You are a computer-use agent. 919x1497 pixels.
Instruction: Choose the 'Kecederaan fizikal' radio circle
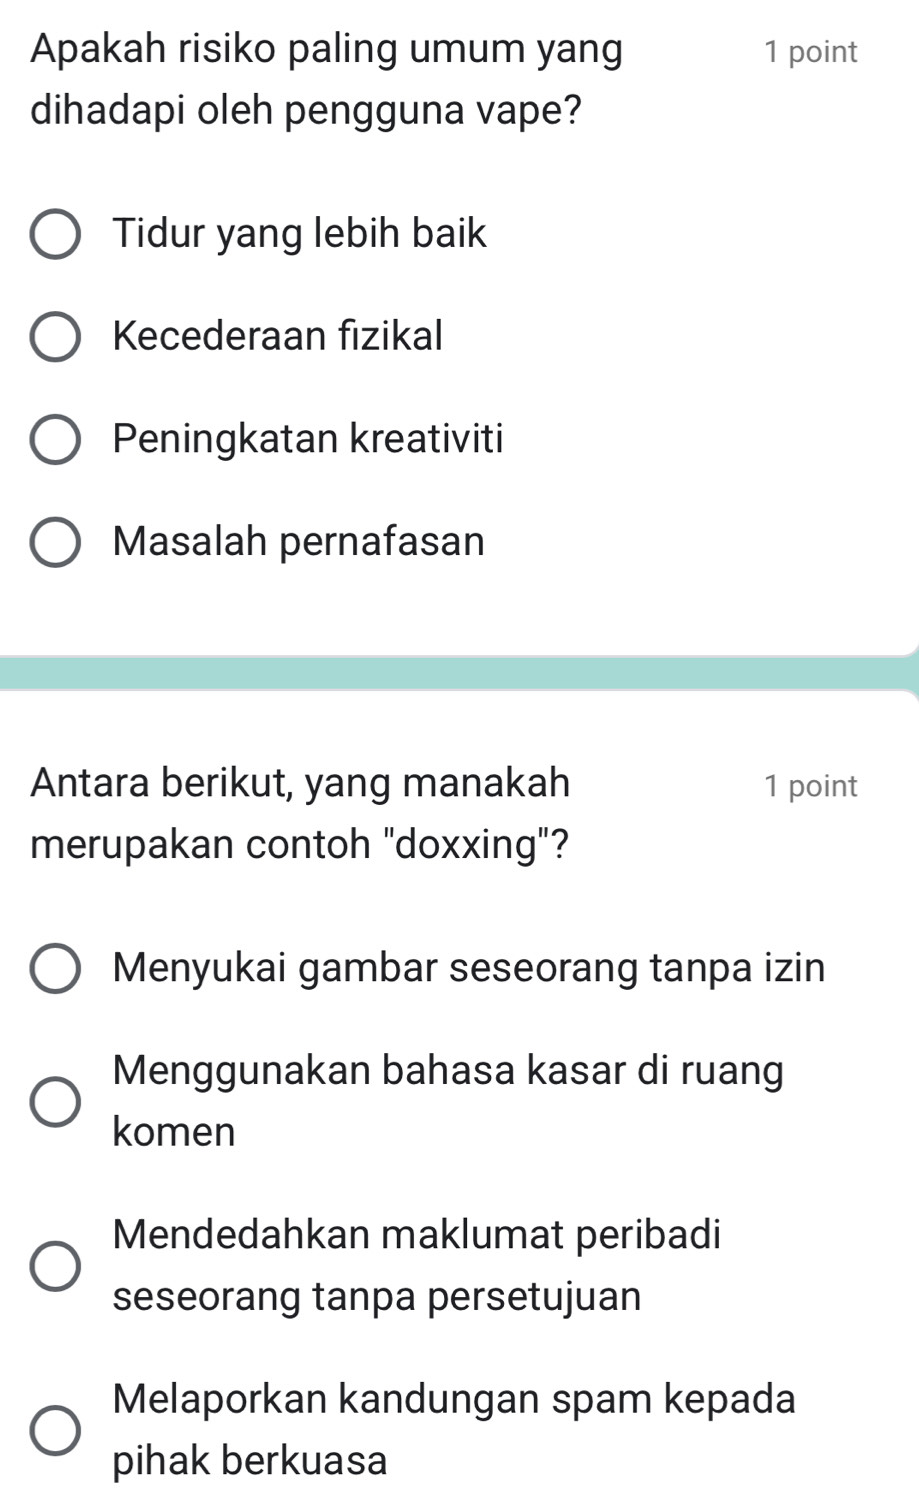[x=55, y=337]
